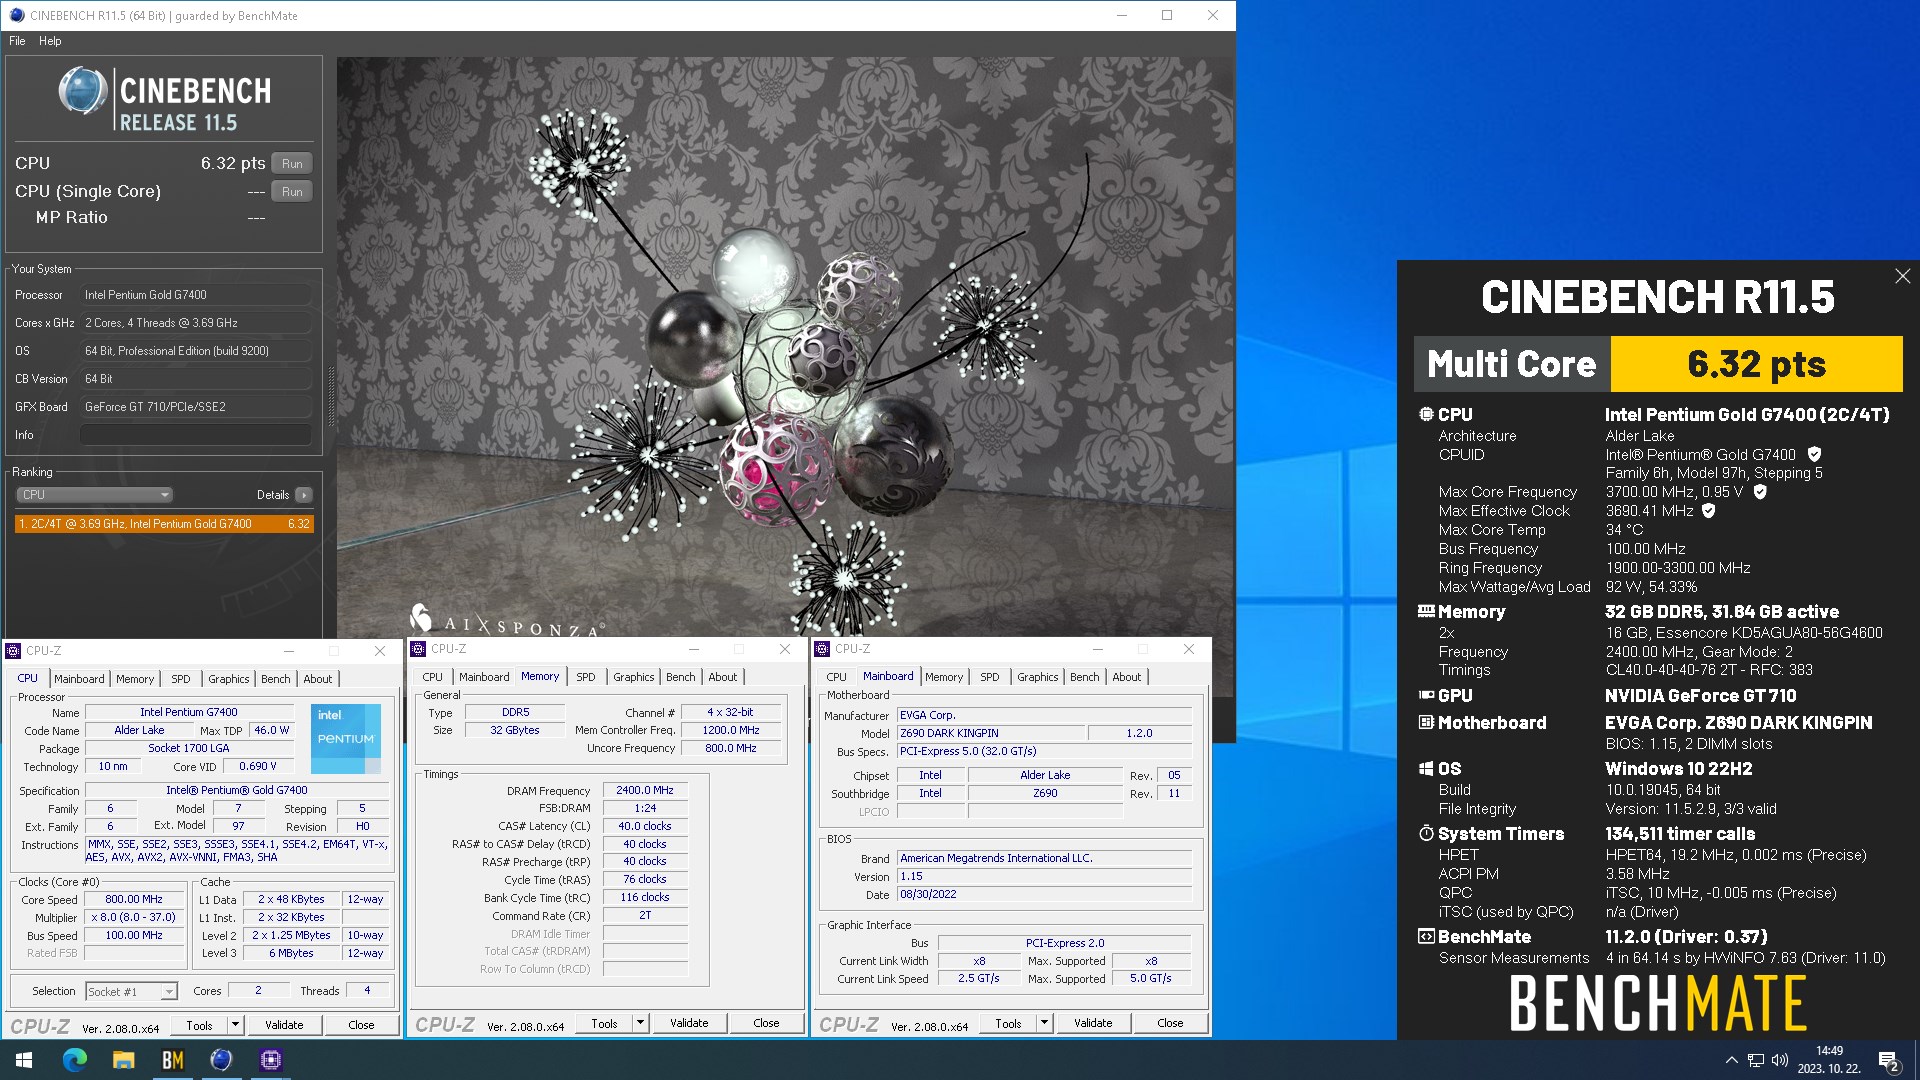The width and height of the screenshot is (1920, 1080).
Task: Open the Help menu in Cinebench
Action: (x=50, y=41)
